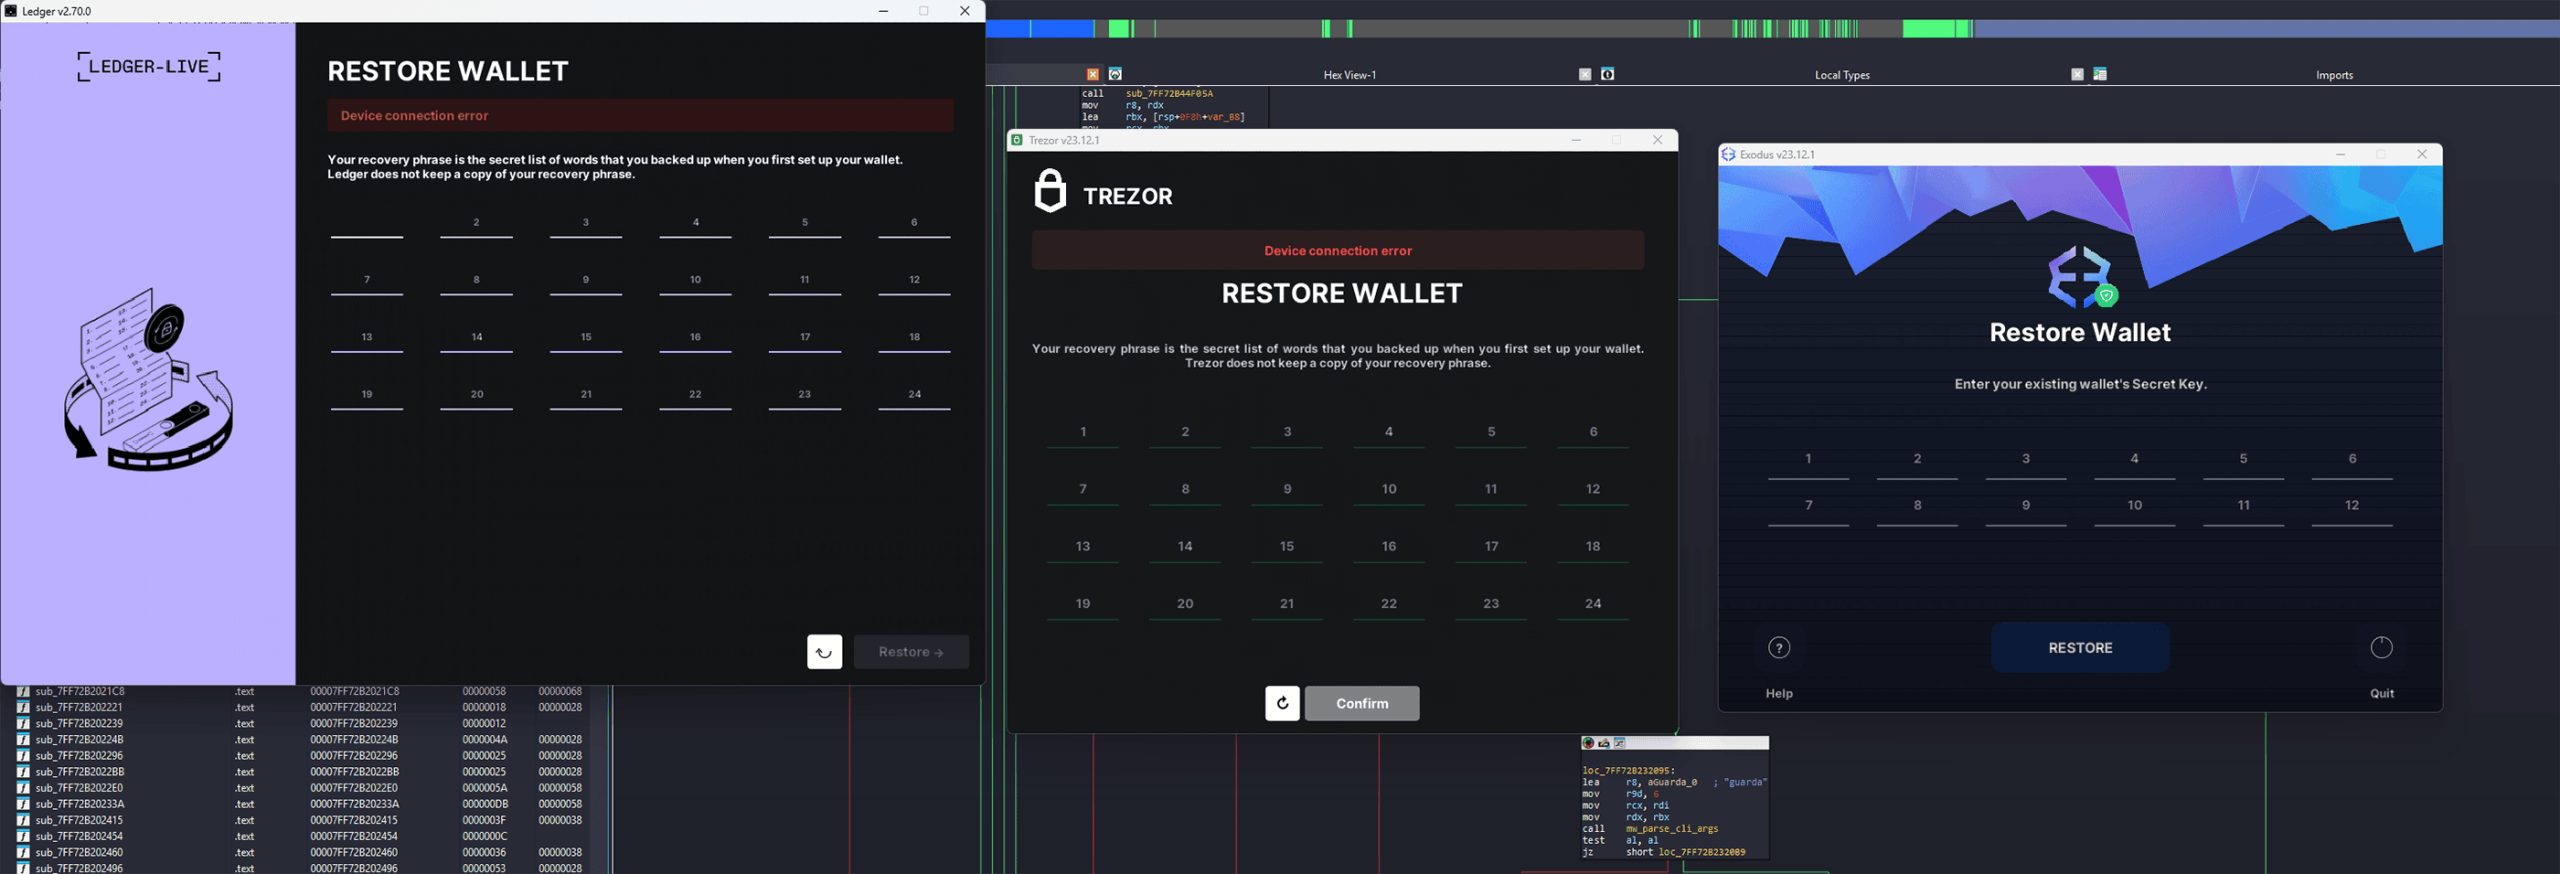Click the Local Types tab icon

(1607, 74)
